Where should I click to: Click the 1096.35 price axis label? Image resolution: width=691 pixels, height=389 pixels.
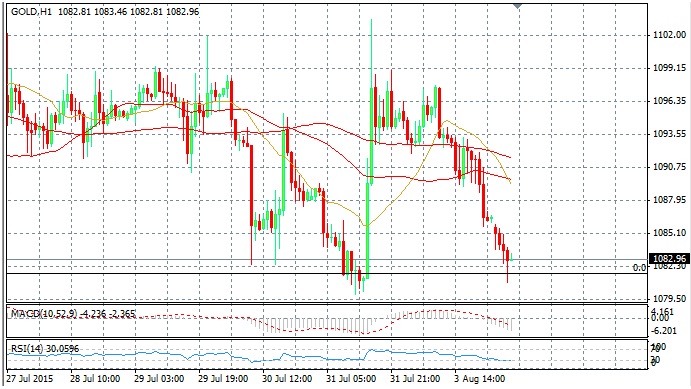pos(669,101)
